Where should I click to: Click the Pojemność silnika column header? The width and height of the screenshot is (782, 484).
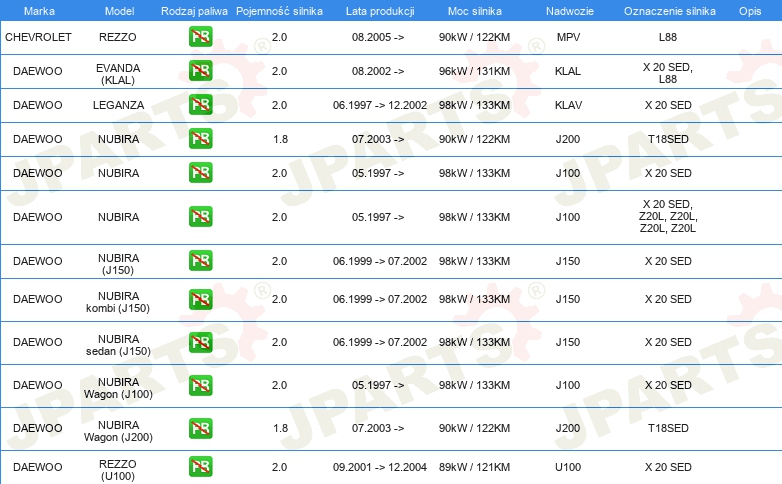tap(279, 11)
